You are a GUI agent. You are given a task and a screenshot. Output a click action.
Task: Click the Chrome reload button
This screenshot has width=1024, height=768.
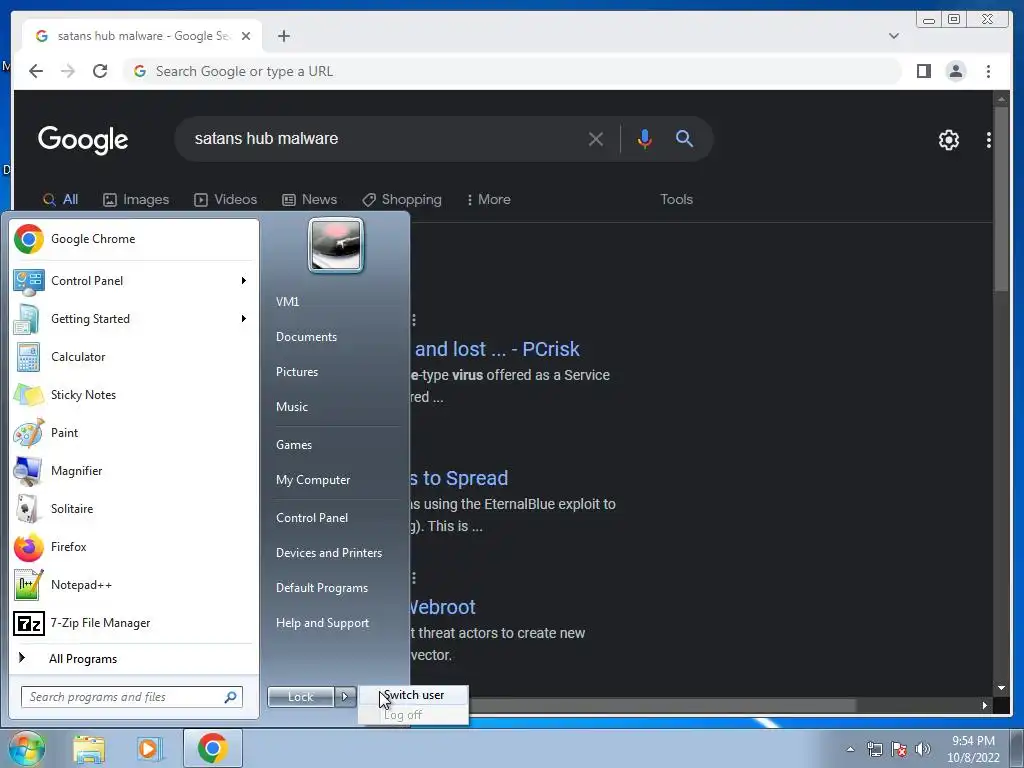(x=100, y=71)
